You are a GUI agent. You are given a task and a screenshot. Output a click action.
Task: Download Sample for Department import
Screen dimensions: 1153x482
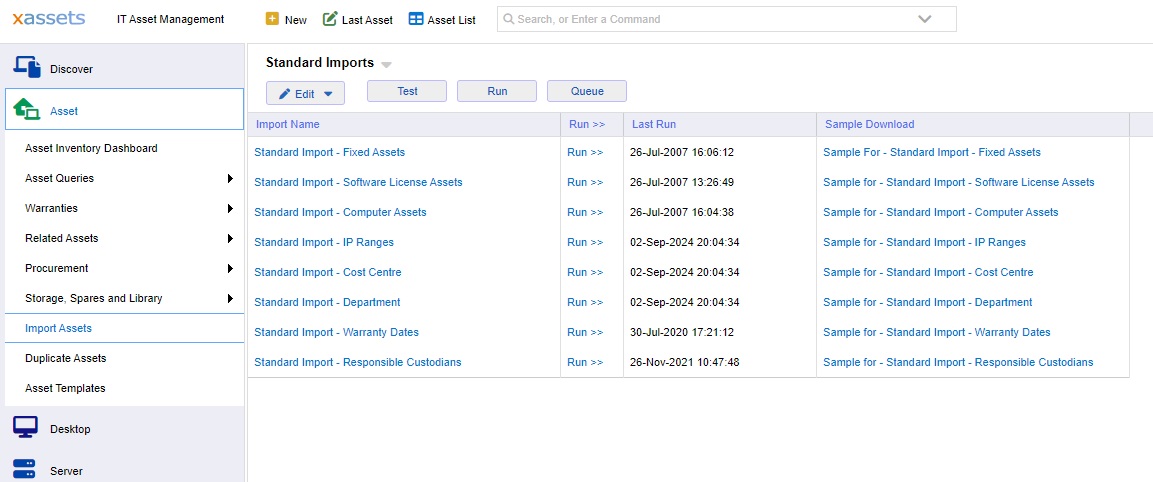pos(927,302)
